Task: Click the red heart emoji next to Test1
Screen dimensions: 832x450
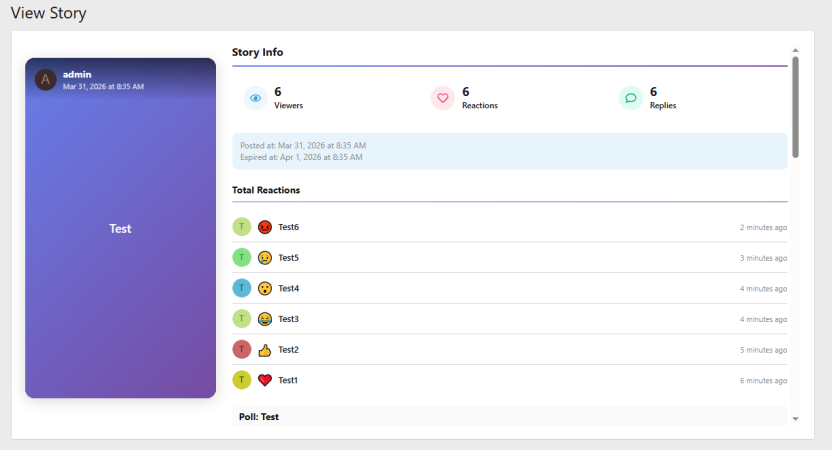Action: (265, 380)
